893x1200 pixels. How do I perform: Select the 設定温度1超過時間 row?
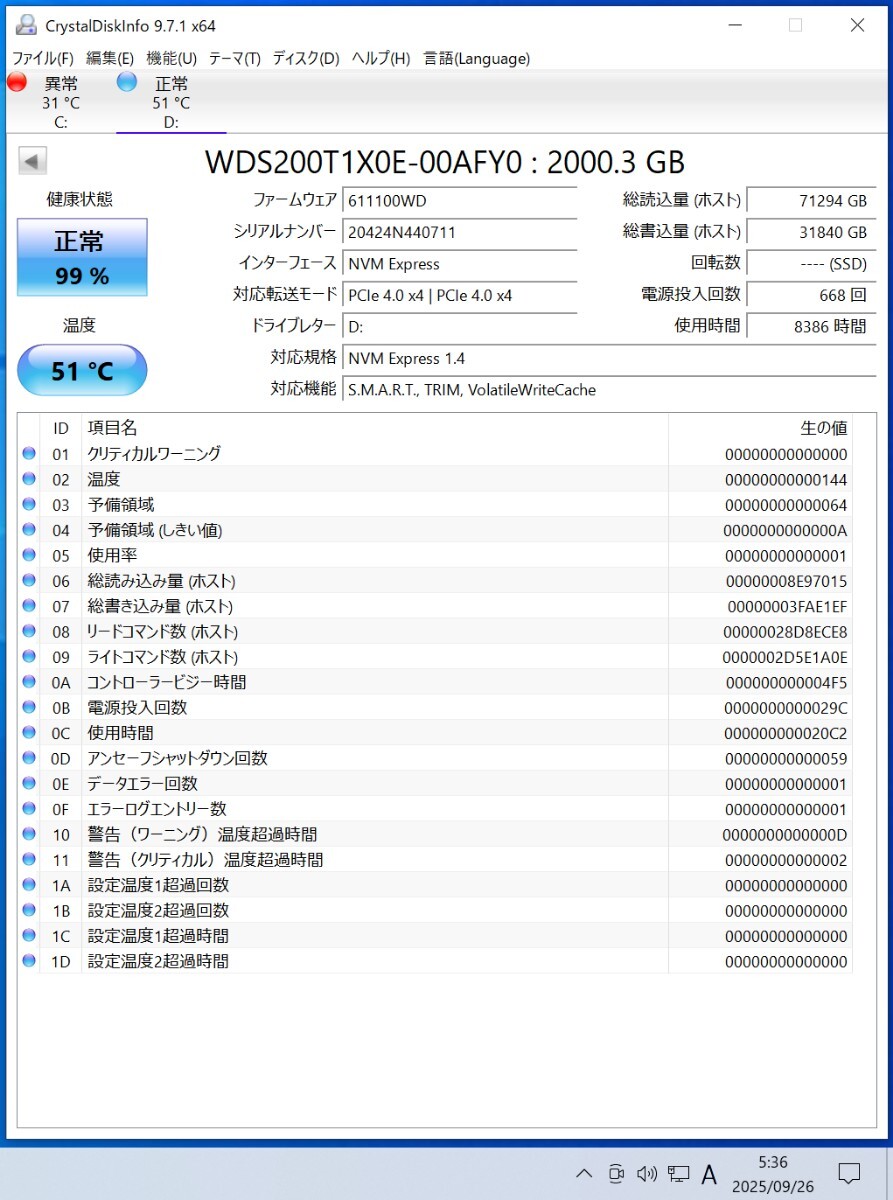tap(436, 936)
